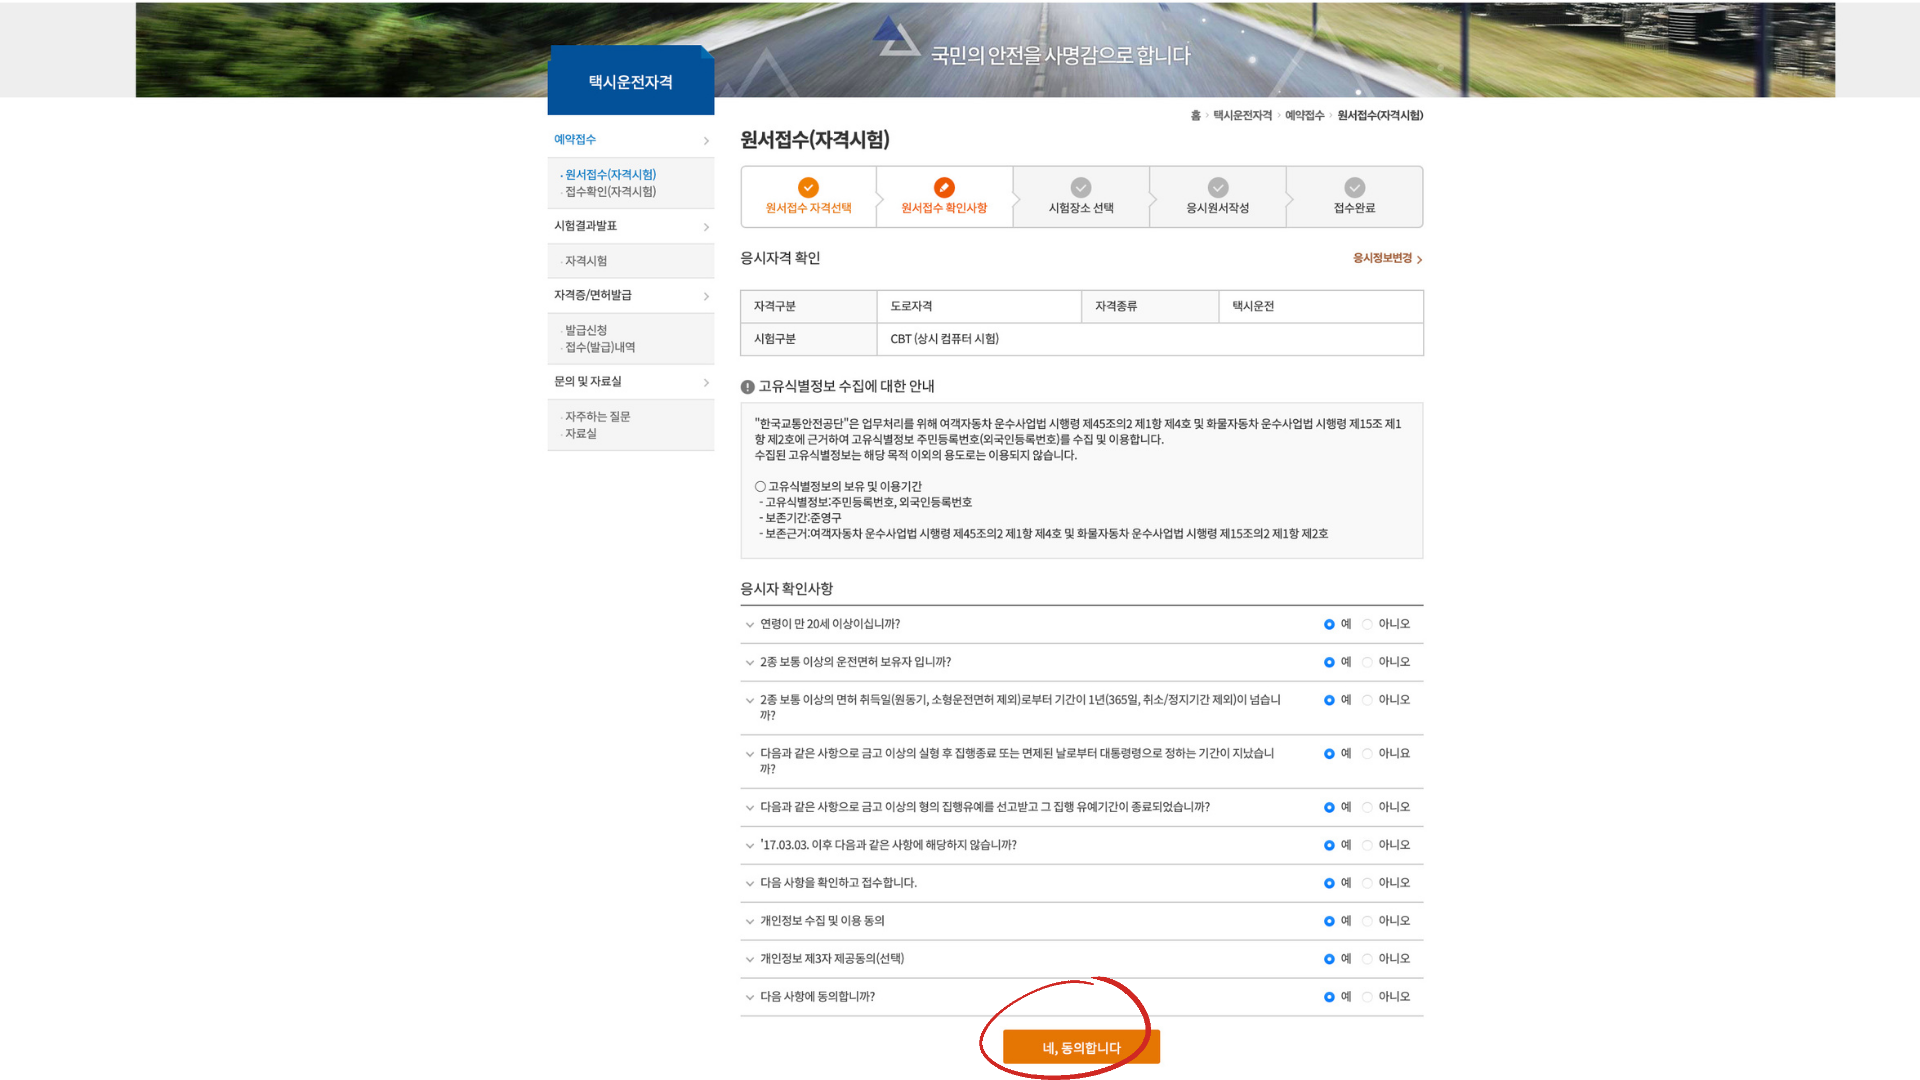Click the 시험장소 선택 step icon
Viewport: 1920px width, 1080px height.
point(1081,187)
